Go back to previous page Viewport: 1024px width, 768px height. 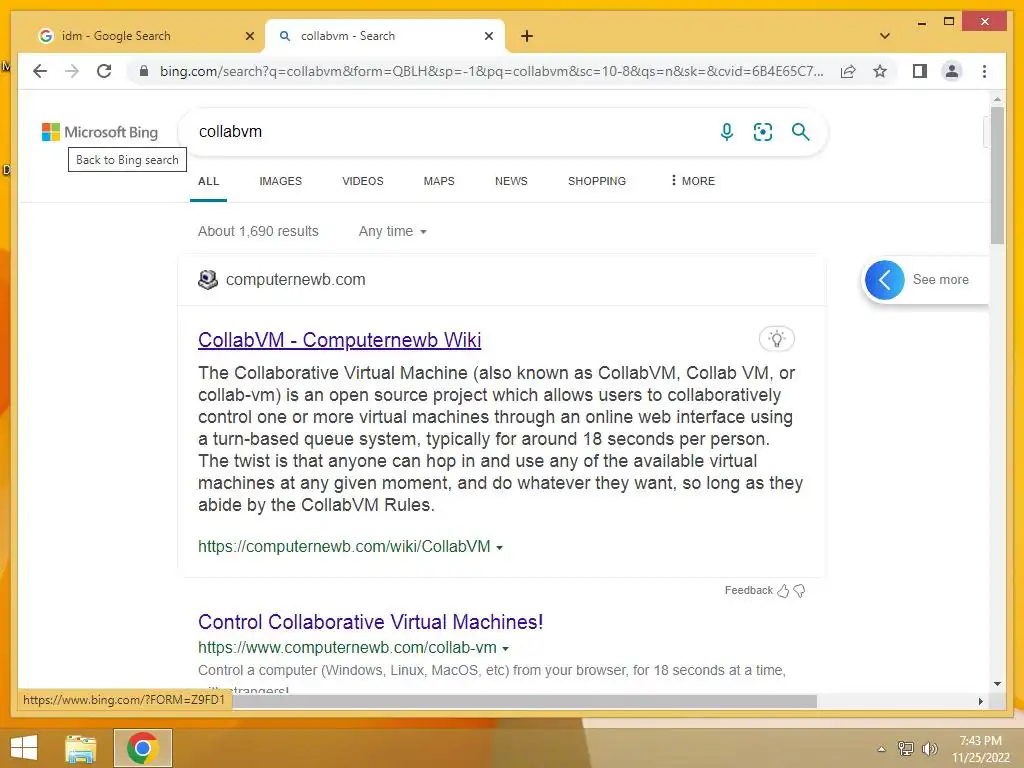40,71
